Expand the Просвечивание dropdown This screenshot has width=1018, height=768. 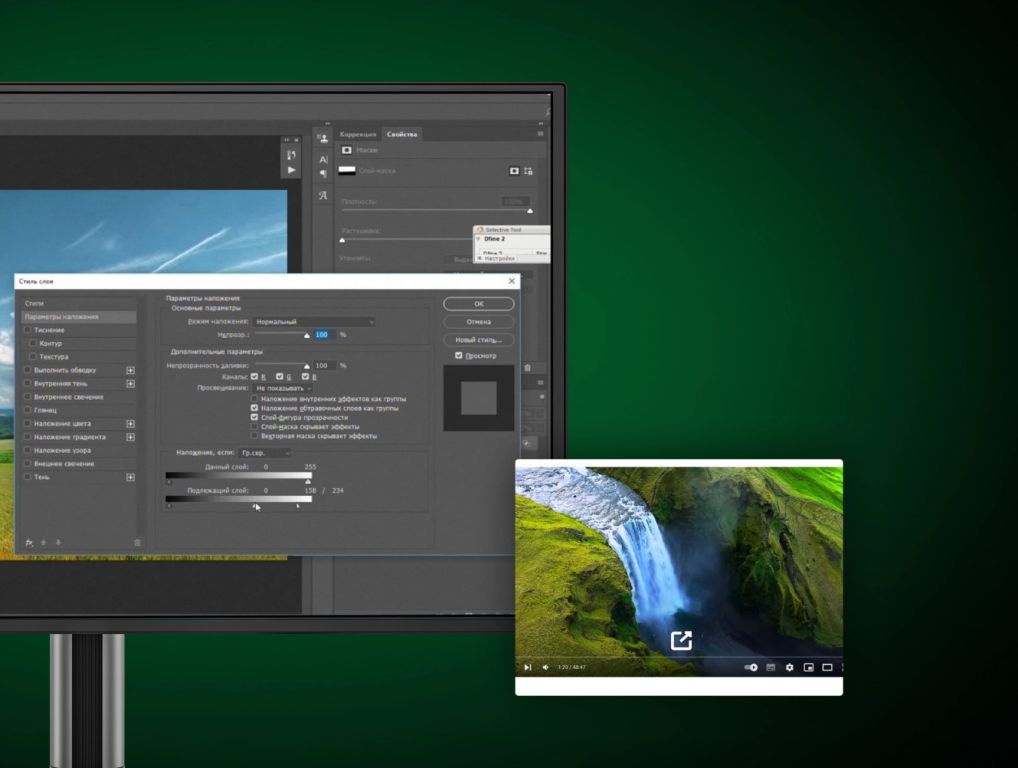pos(283,388)
